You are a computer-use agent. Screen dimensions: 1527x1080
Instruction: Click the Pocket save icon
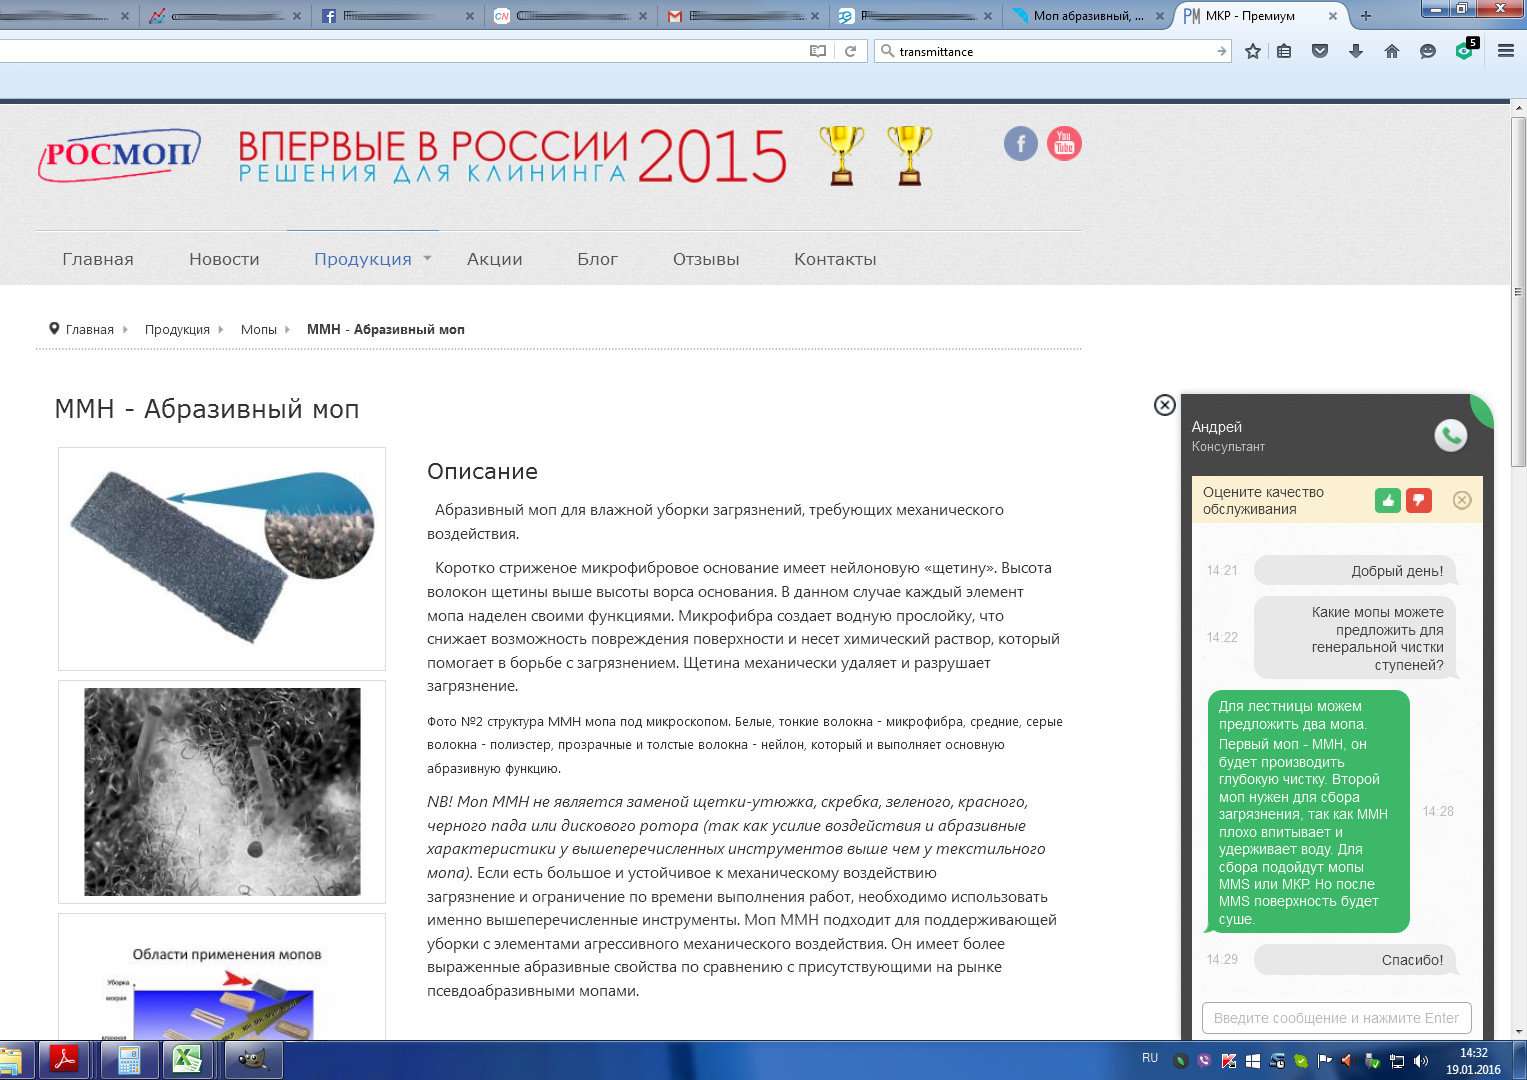(x=1320, y=51)
